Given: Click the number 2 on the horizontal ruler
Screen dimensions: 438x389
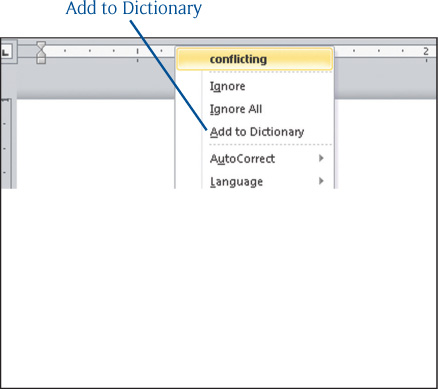Looking at the screenshot, I should pyautogui.click(x=426, y=51).
